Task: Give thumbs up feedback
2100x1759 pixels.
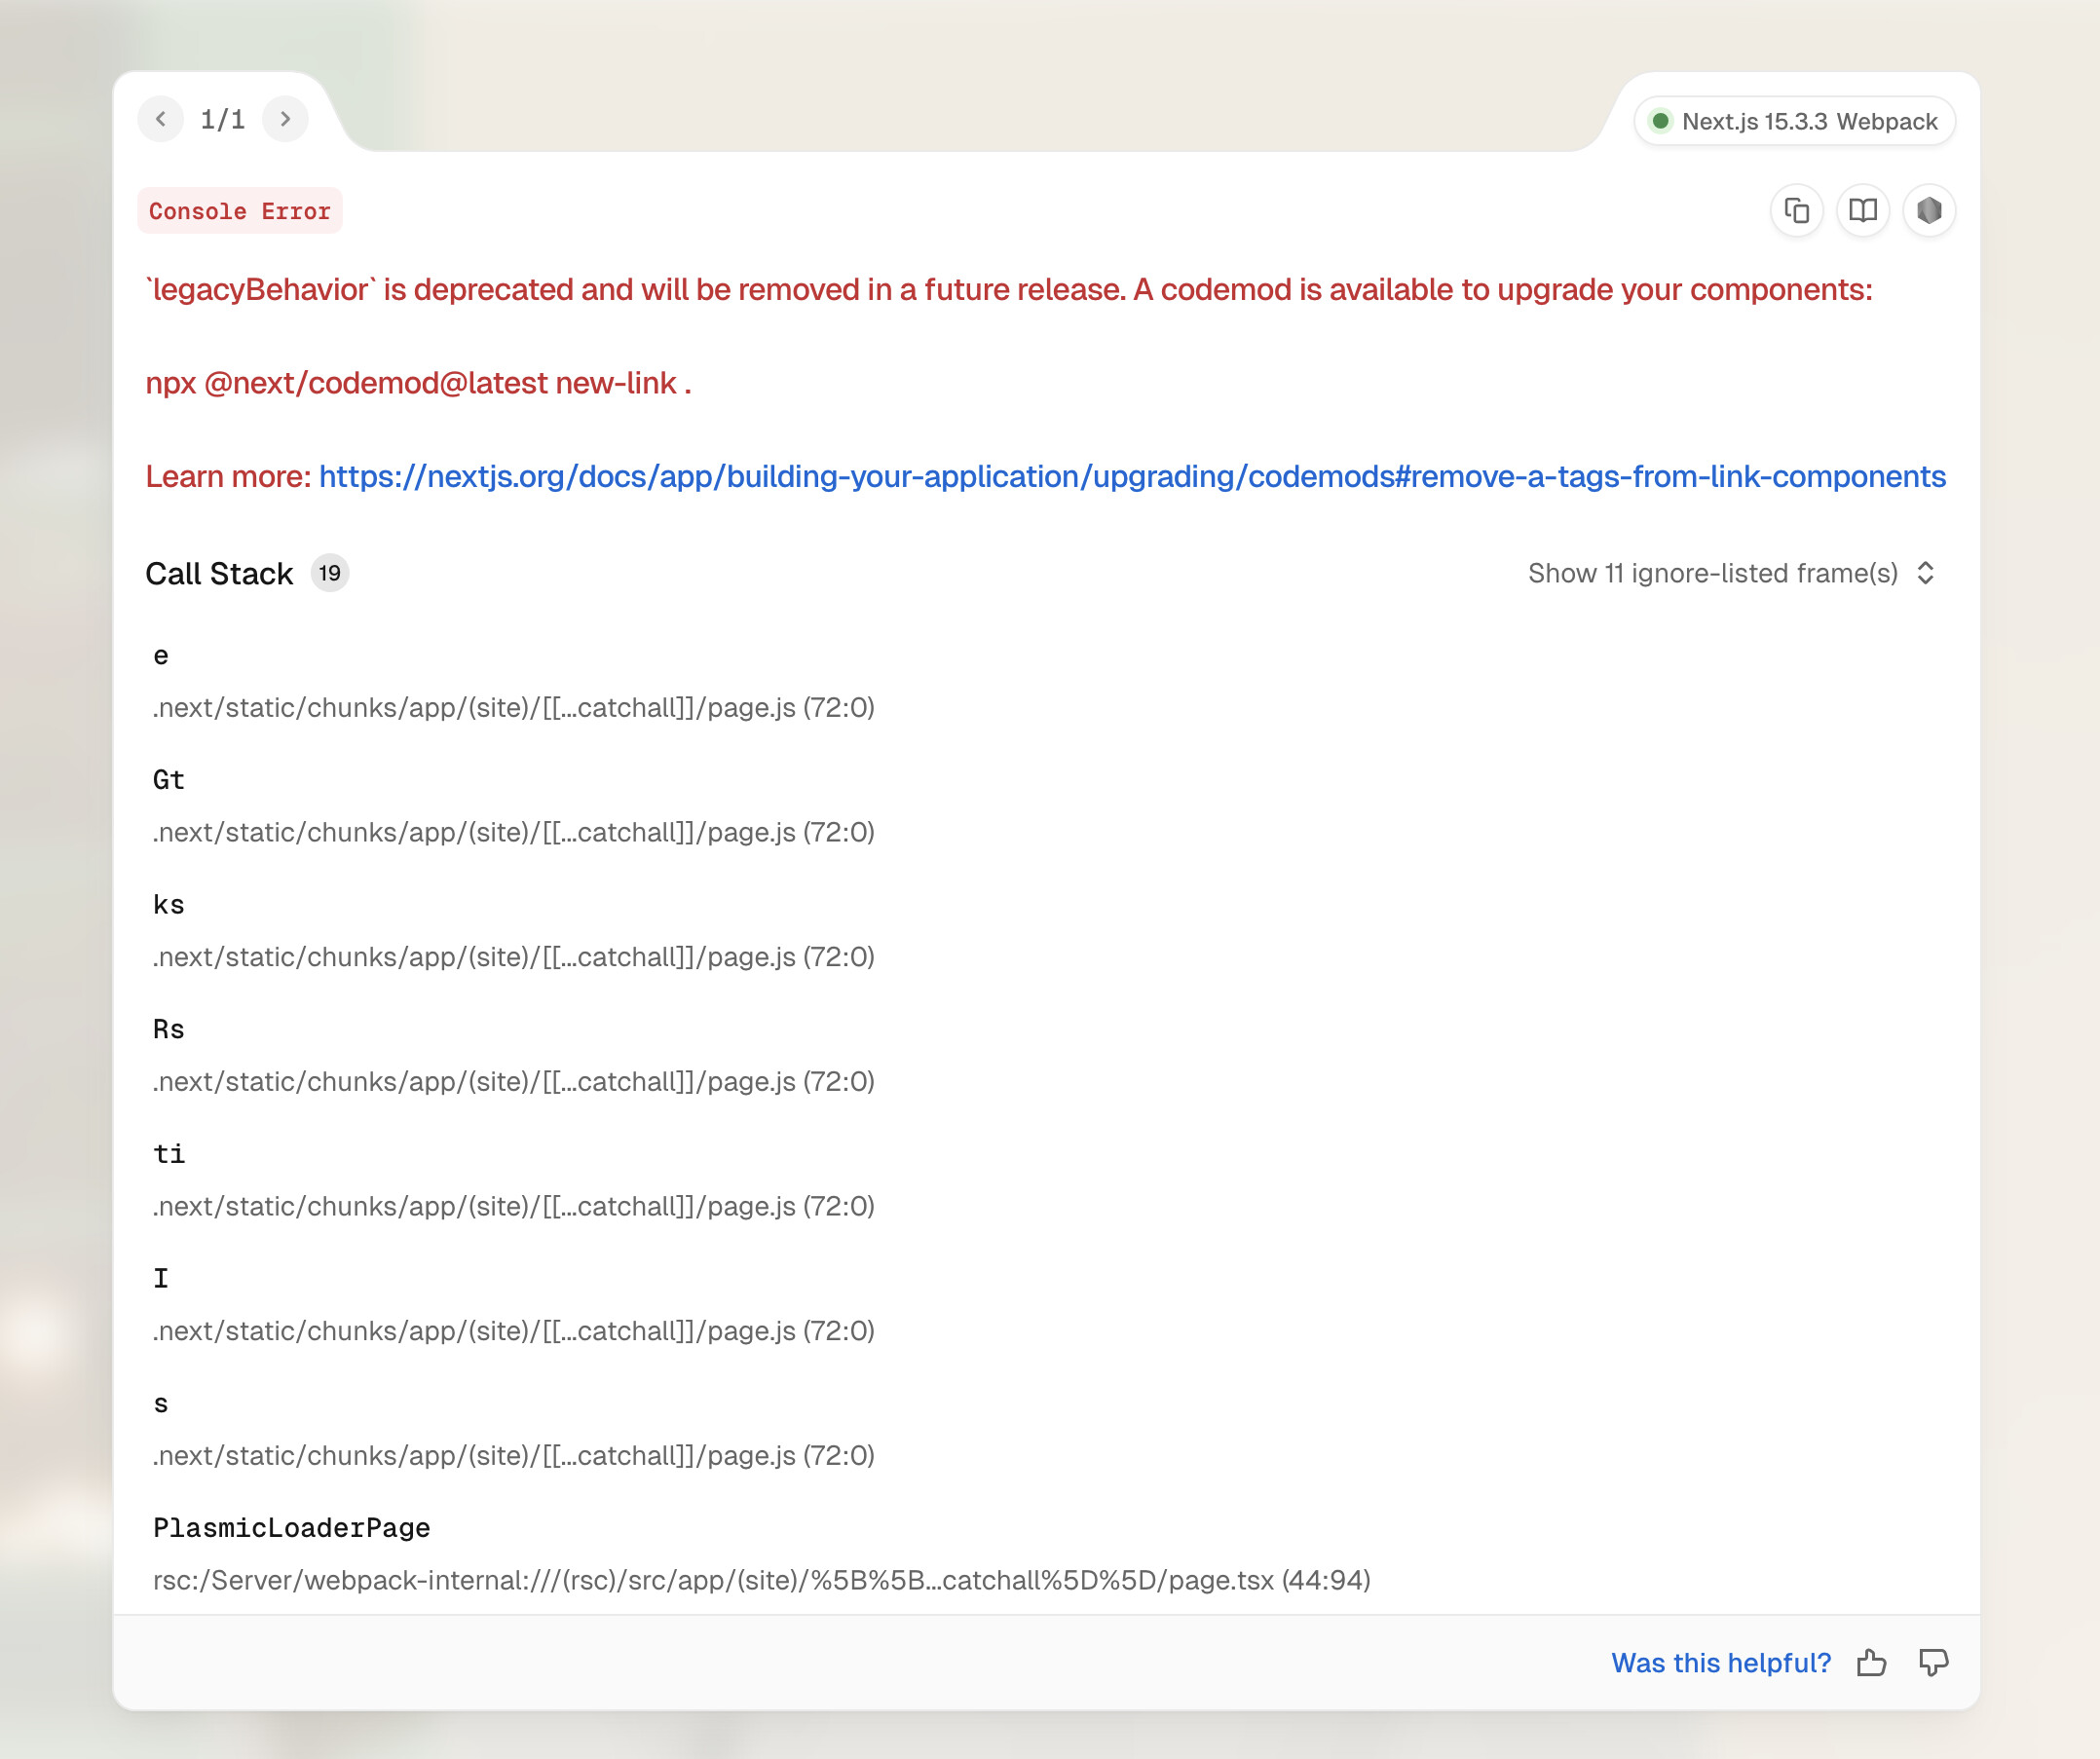Action: coord(1871,1662)
